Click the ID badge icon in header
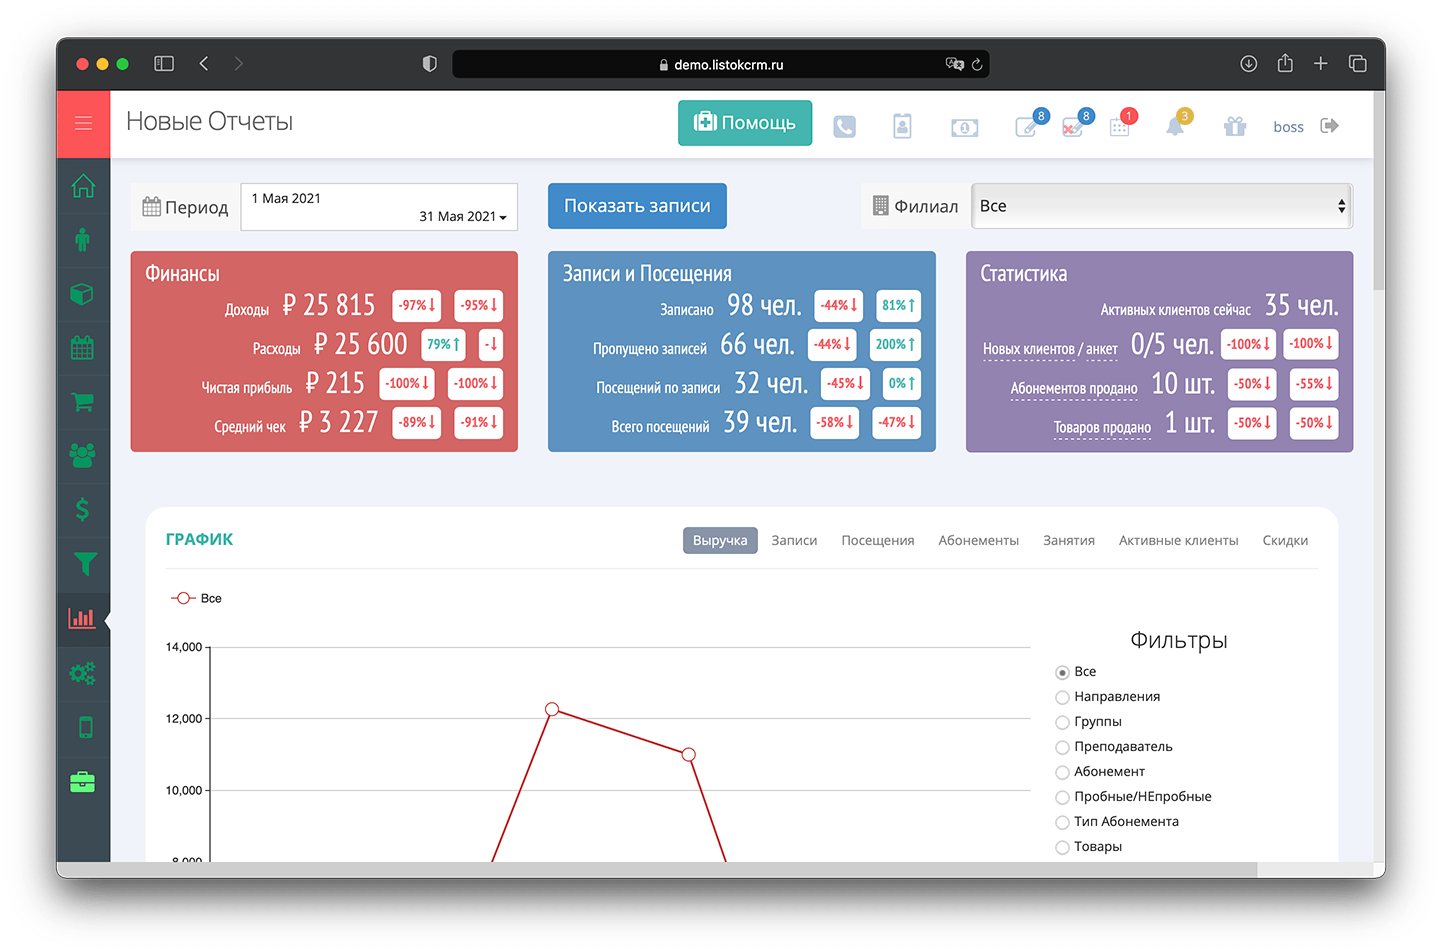 click(902, 126)
